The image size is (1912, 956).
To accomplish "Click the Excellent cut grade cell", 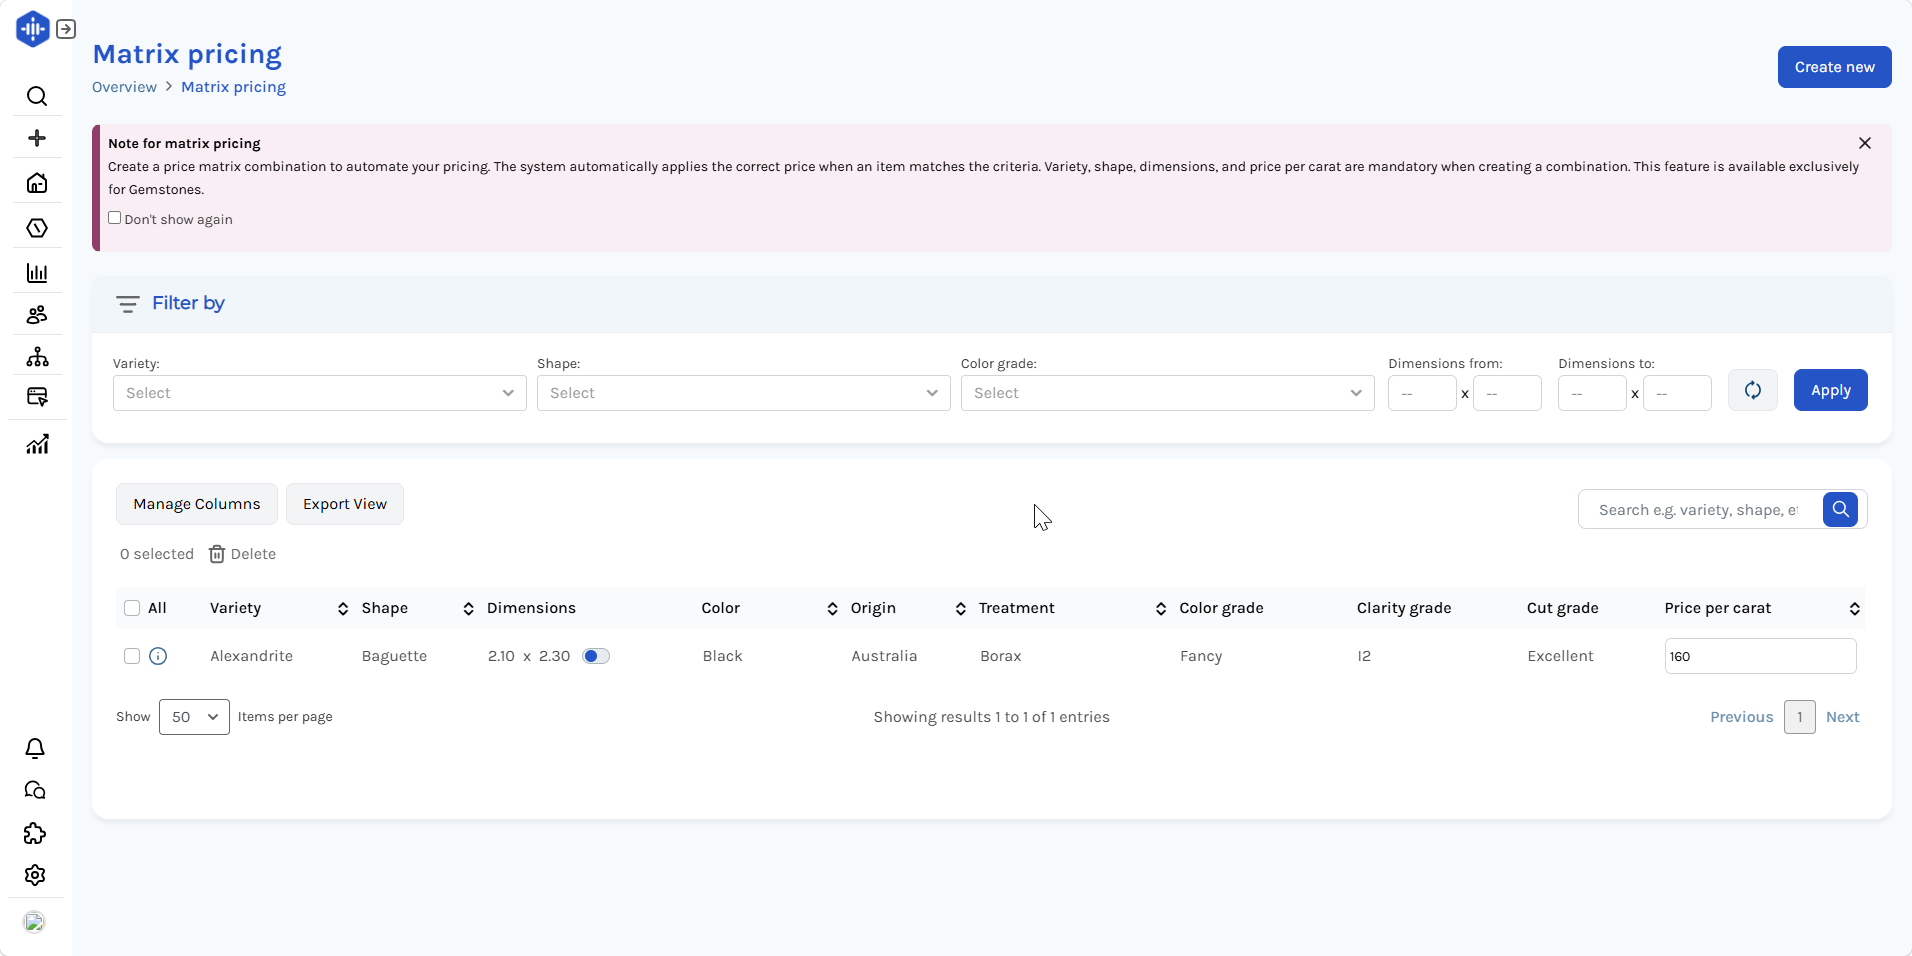I will [1560, 656].
